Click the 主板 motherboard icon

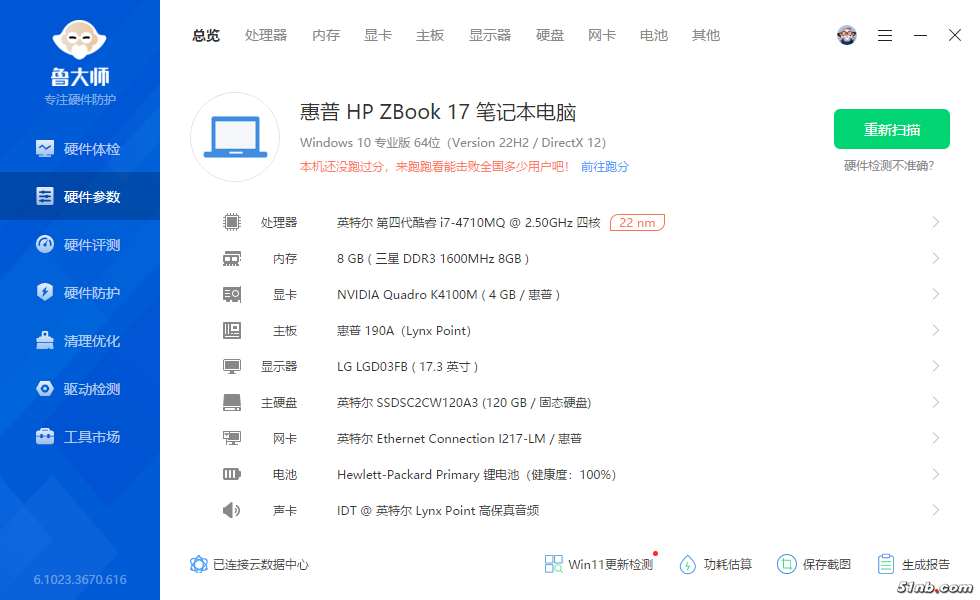(232, 330)
